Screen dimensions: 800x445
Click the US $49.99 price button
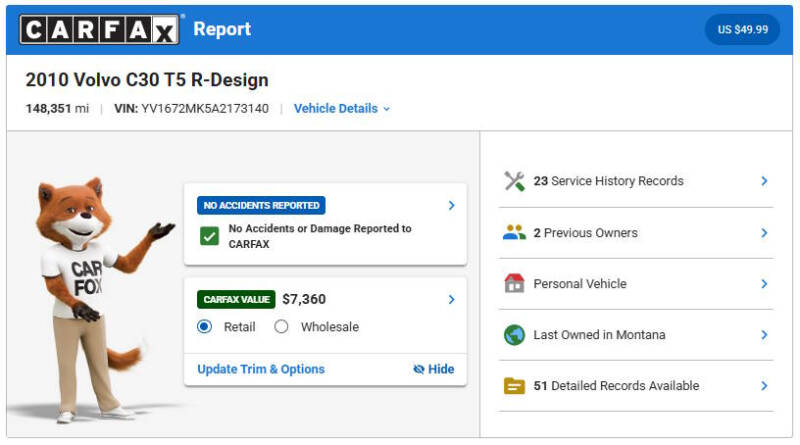point(742,30)
